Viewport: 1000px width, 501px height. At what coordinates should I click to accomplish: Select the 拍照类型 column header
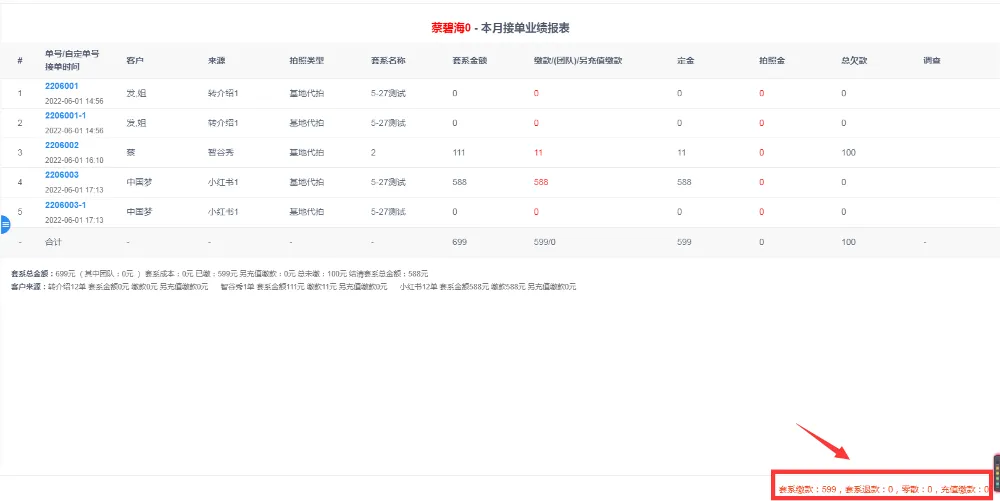[x=306, y=61]
